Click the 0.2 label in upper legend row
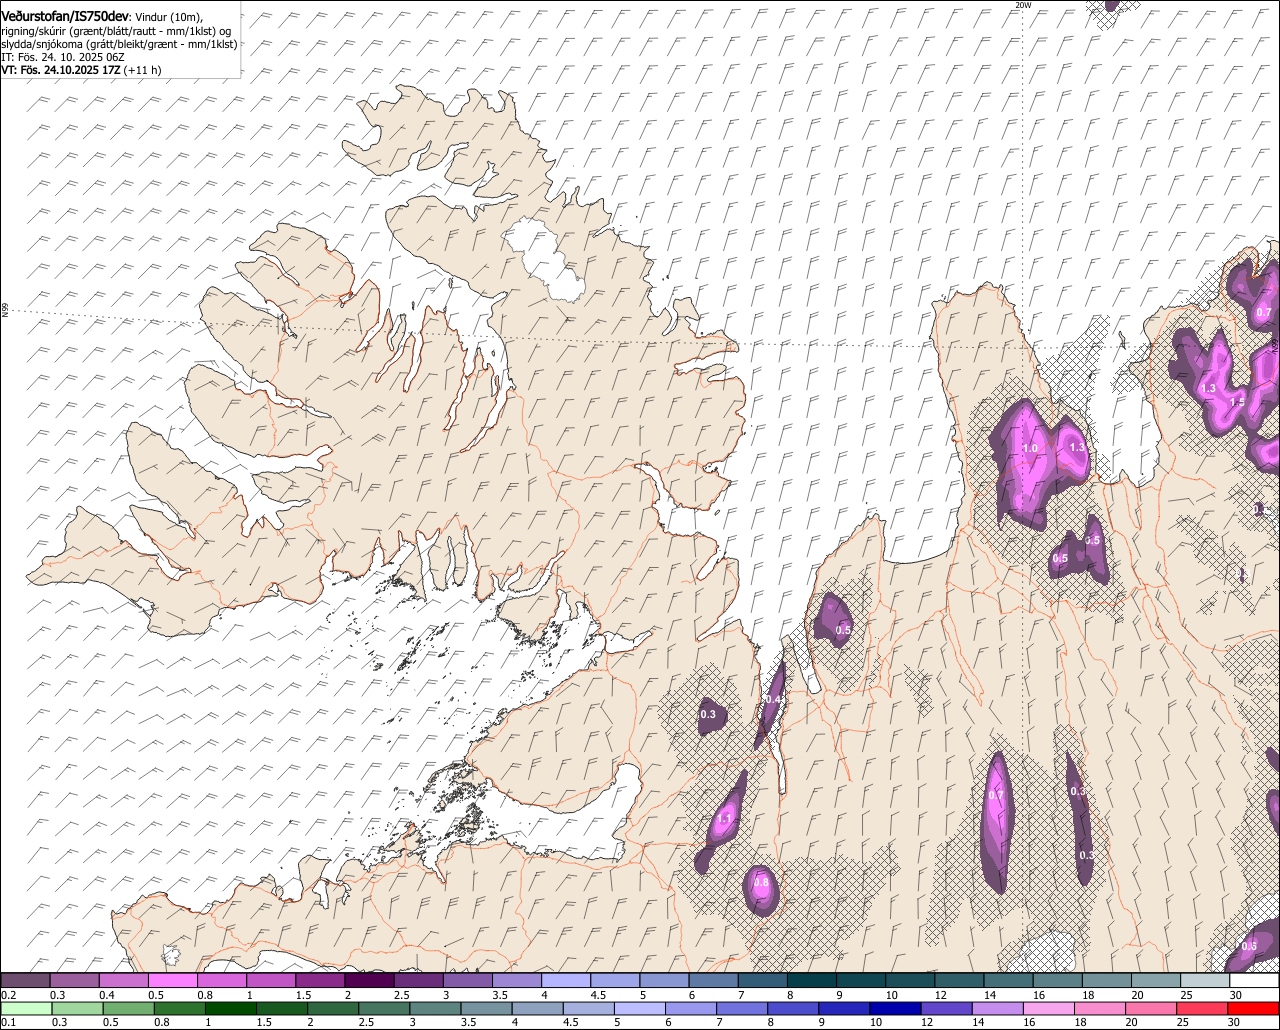1280x1030 pixels. pyautogui.click(x=8, y=995)
